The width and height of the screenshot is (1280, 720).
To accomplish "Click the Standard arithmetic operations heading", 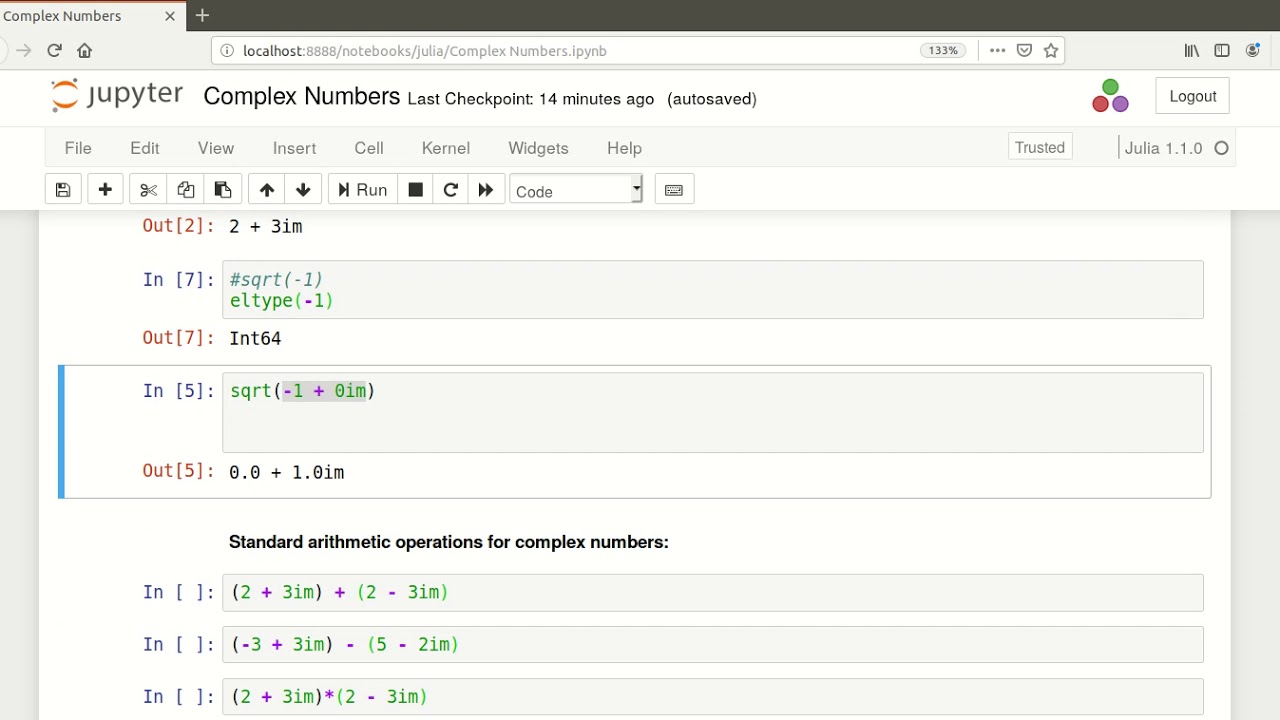I will [x=448, y=542].
